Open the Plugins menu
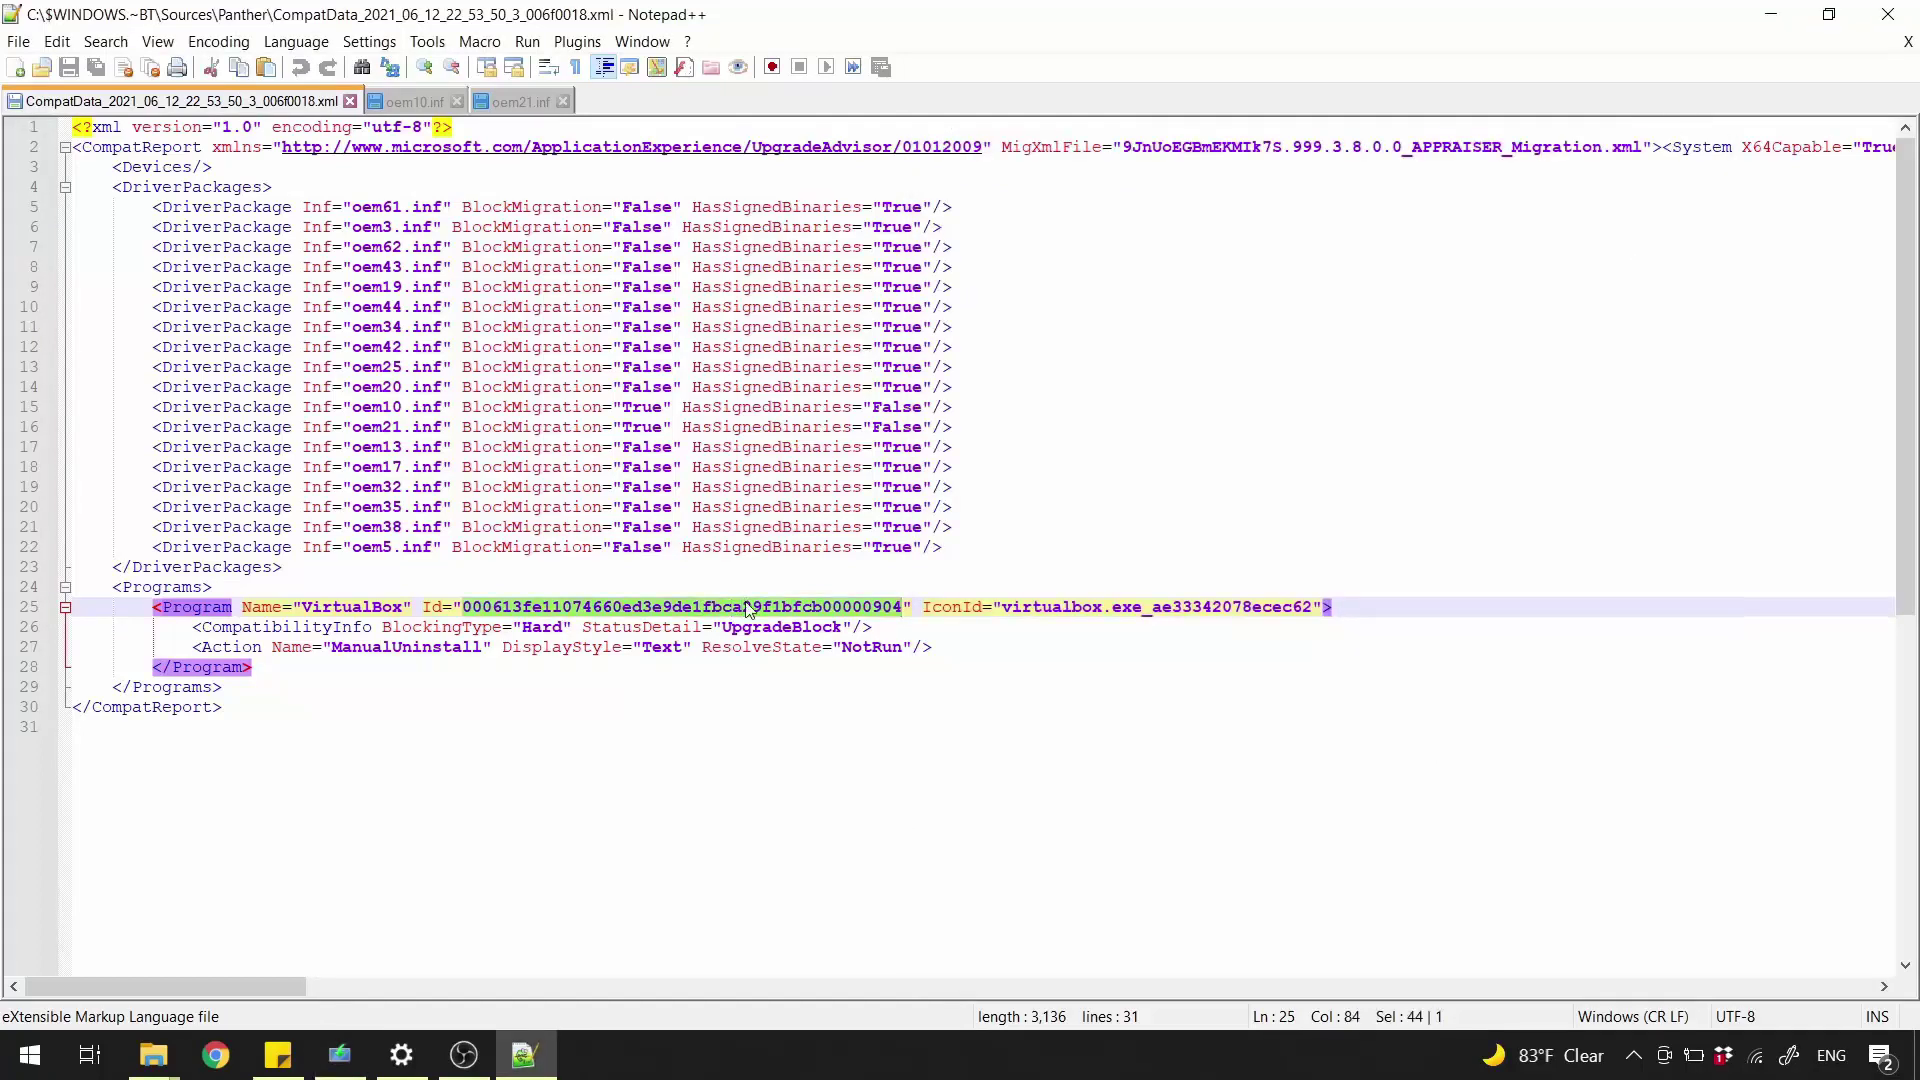1920x1080 pixels. click(577, 42)
